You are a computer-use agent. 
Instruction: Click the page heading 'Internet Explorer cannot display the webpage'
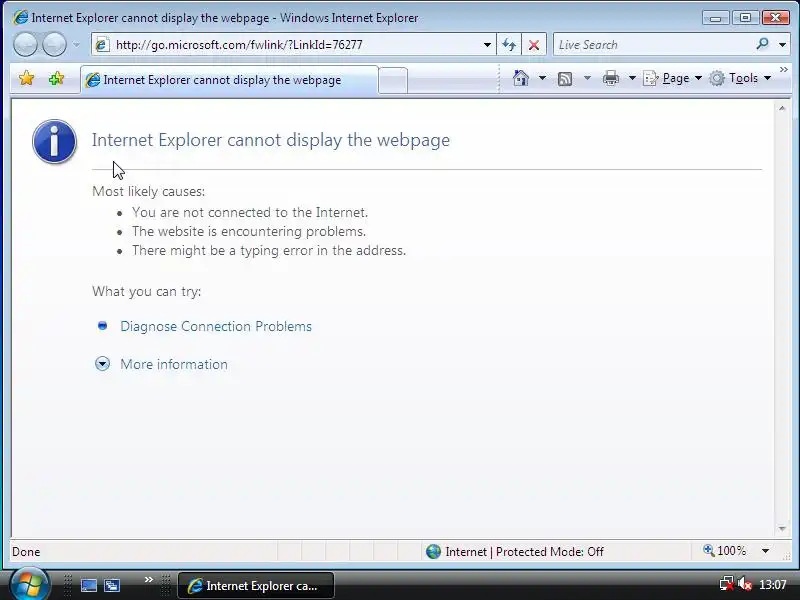271,140
